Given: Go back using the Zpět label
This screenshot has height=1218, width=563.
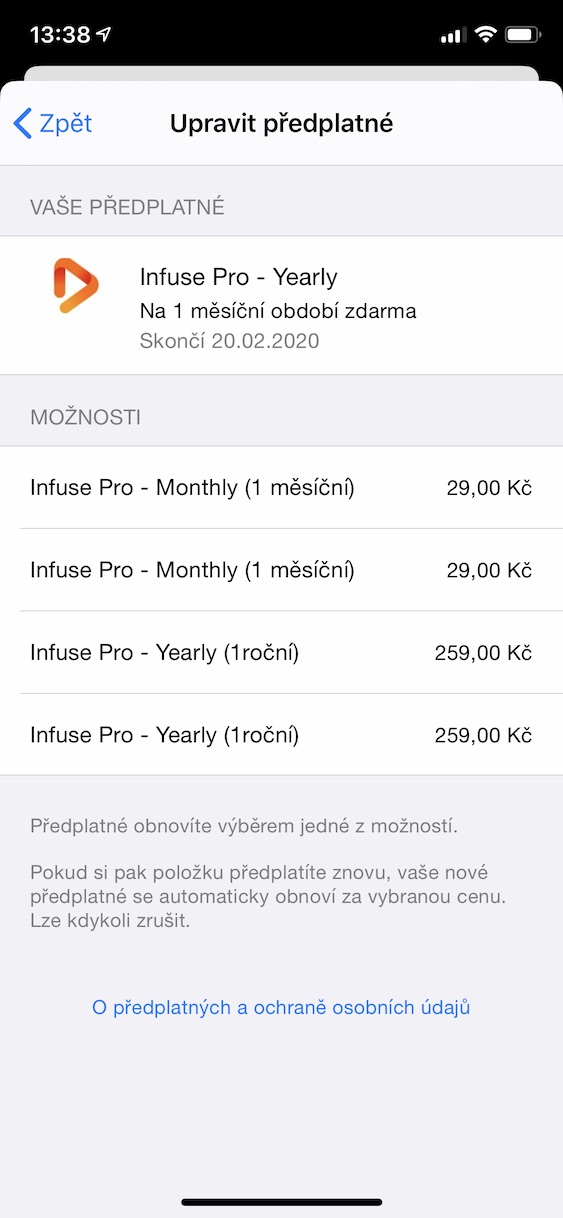Looking at the screenshot, I should pyautogui.click(x=66, y=123).
